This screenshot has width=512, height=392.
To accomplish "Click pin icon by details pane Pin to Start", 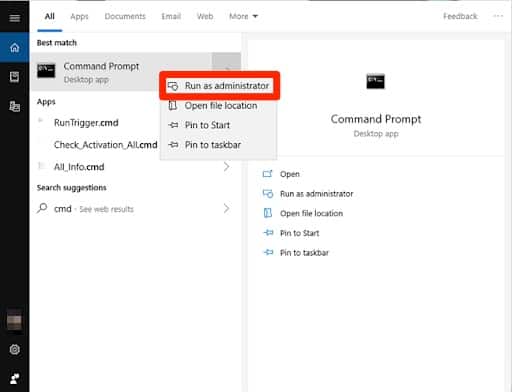I will (268, 233).
